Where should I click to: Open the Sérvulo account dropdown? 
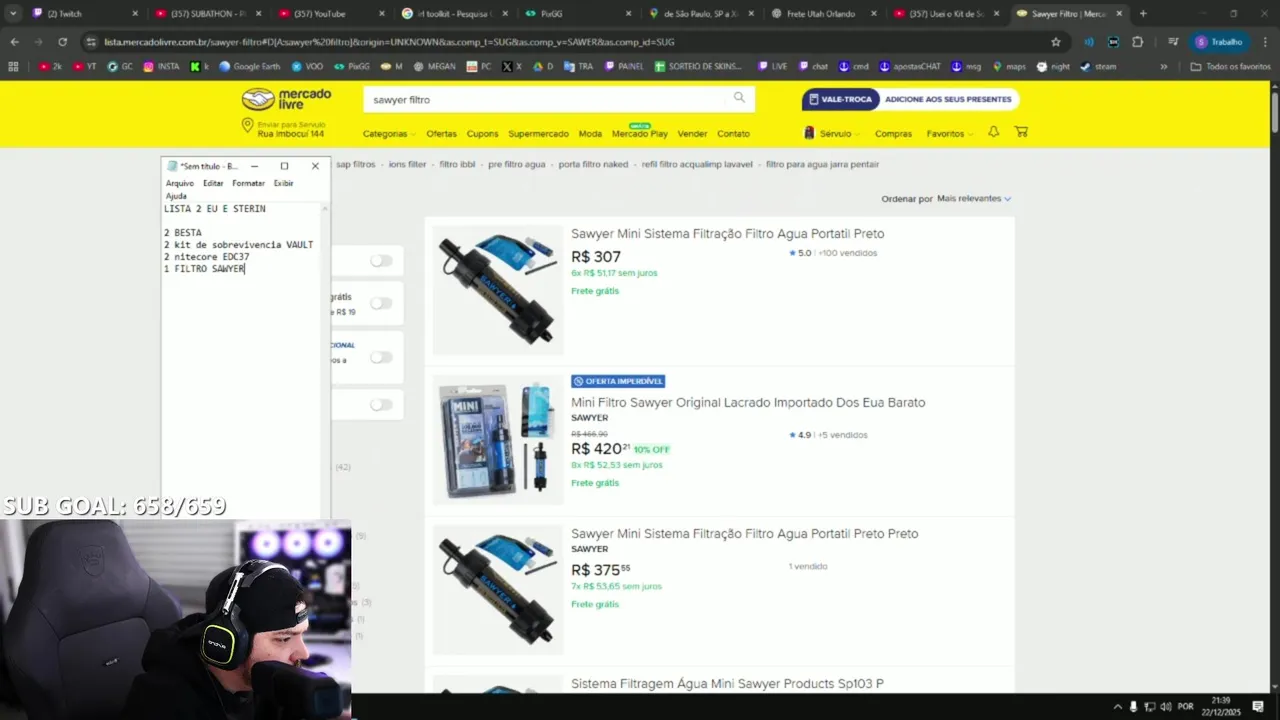(833, 133)
